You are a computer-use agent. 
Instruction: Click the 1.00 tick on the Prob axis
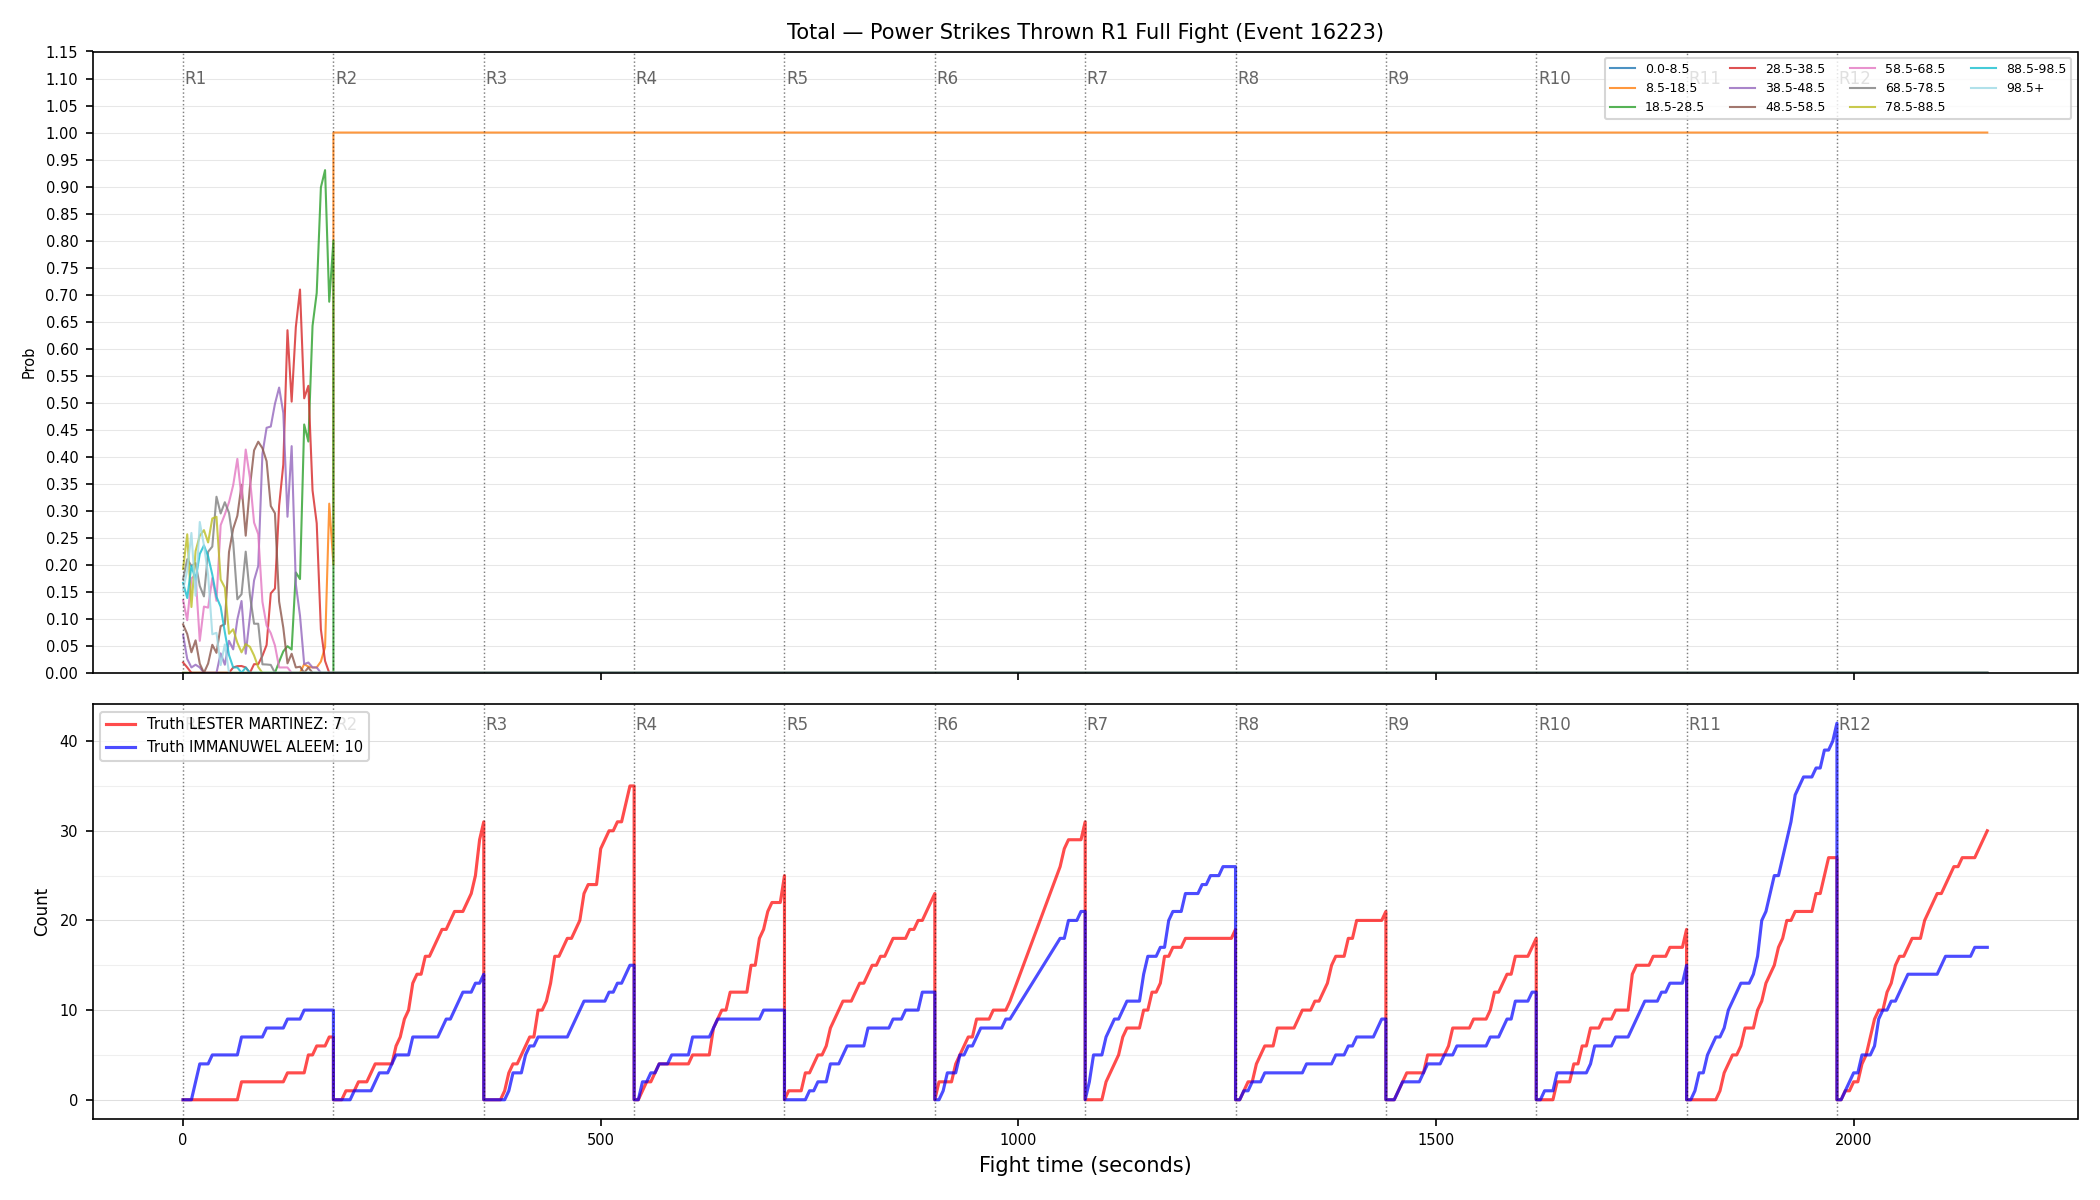[63, 134]
